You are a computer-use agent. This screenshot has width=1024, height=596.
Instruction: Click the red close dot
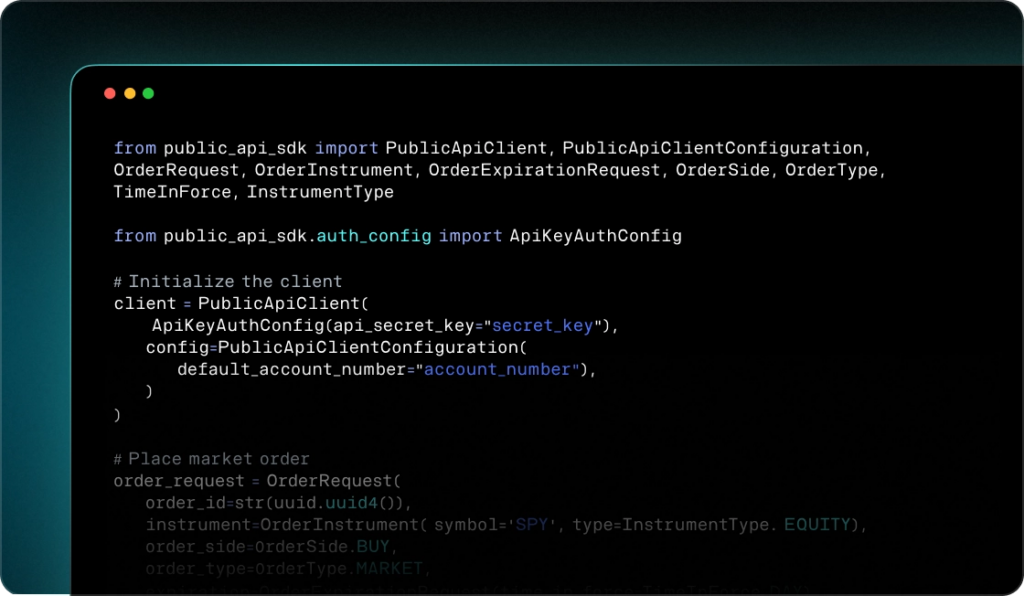(110, 93)
